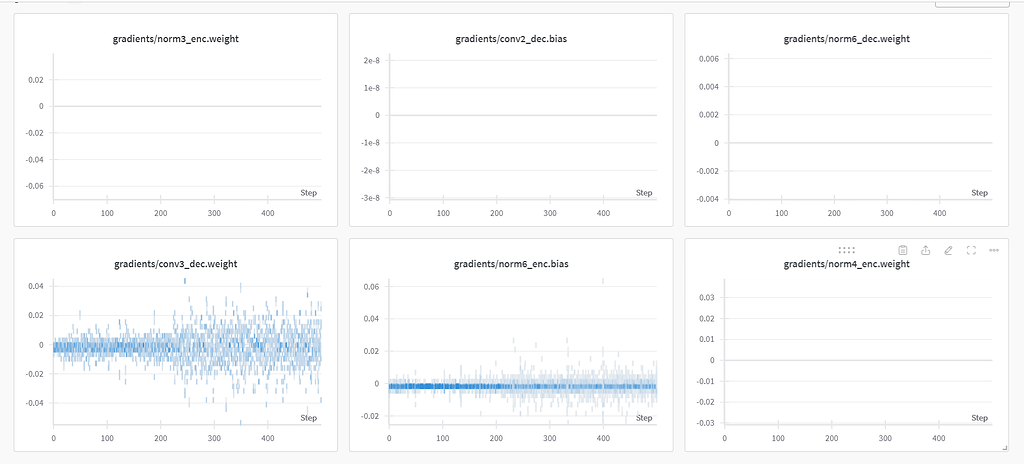Click the zero line in norm3_enc.weight plot
The height and width of the screenshot is (464, 1024).
coord(187,106)
